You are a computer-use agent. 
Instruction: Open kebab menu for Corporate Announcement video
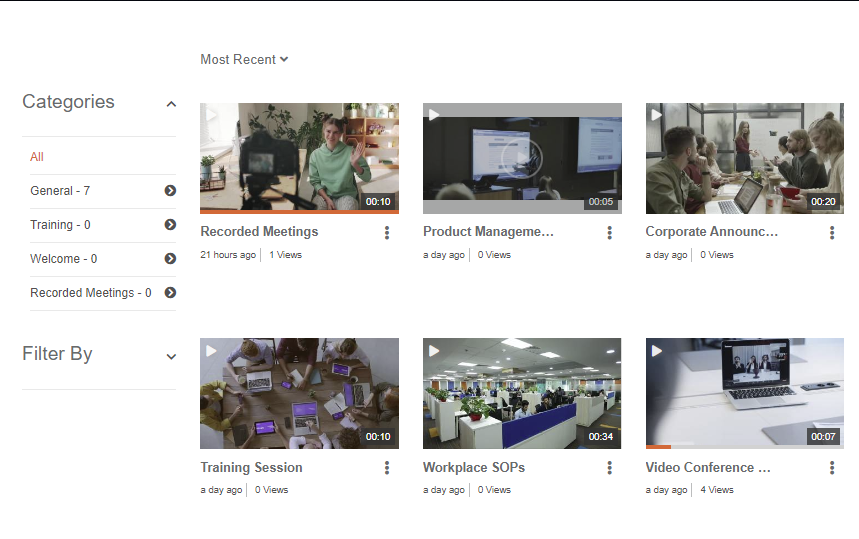[x=832, y=233]
